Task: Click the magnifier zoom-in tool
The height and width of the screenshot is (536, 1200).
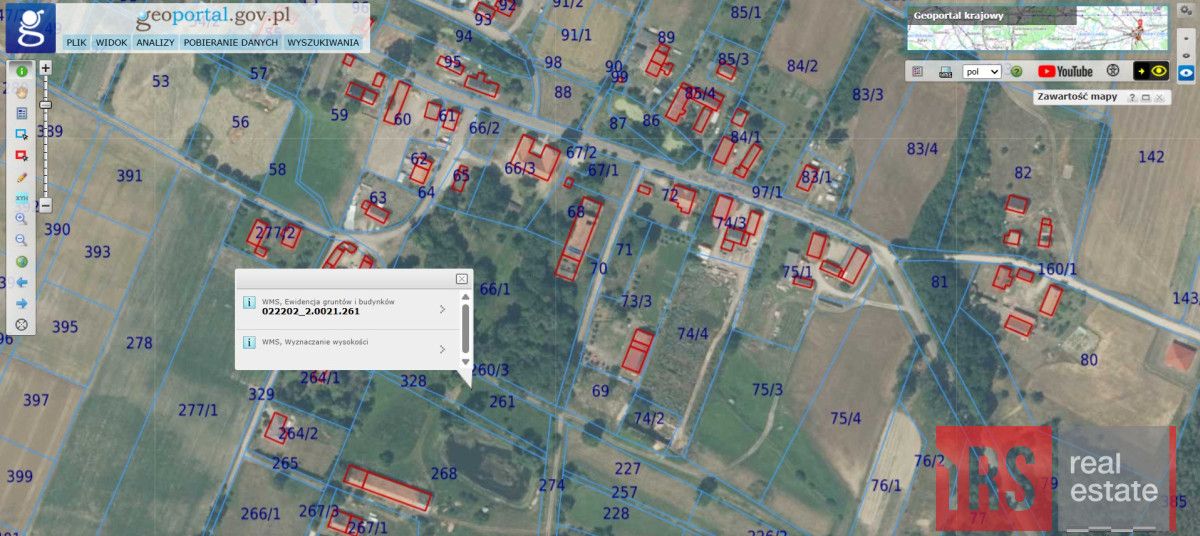Action: click(x=21, y=219)
